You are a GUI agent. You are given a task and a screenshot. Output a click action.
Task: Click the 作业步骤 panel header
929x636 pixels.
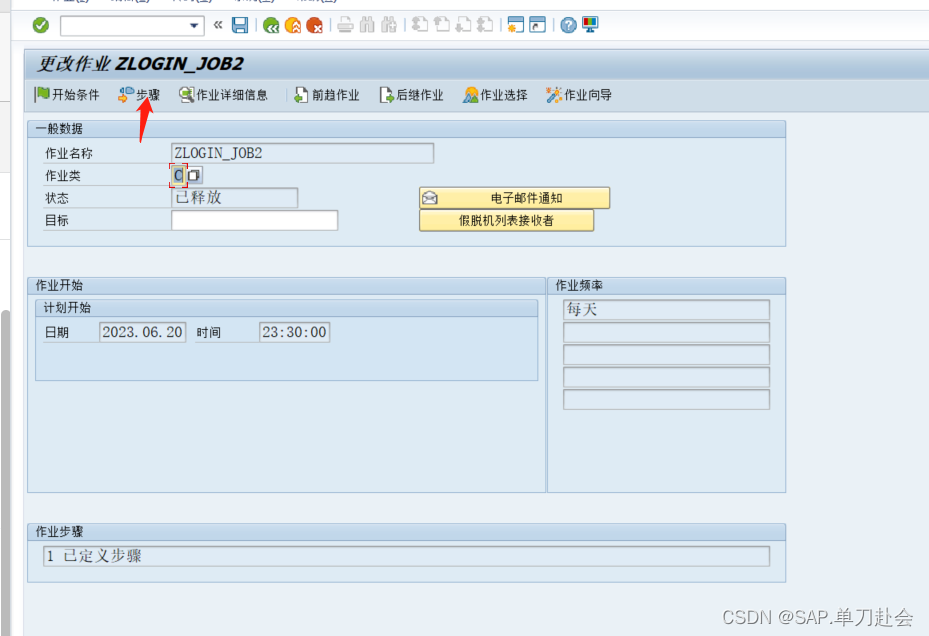[x=406, y=531]
